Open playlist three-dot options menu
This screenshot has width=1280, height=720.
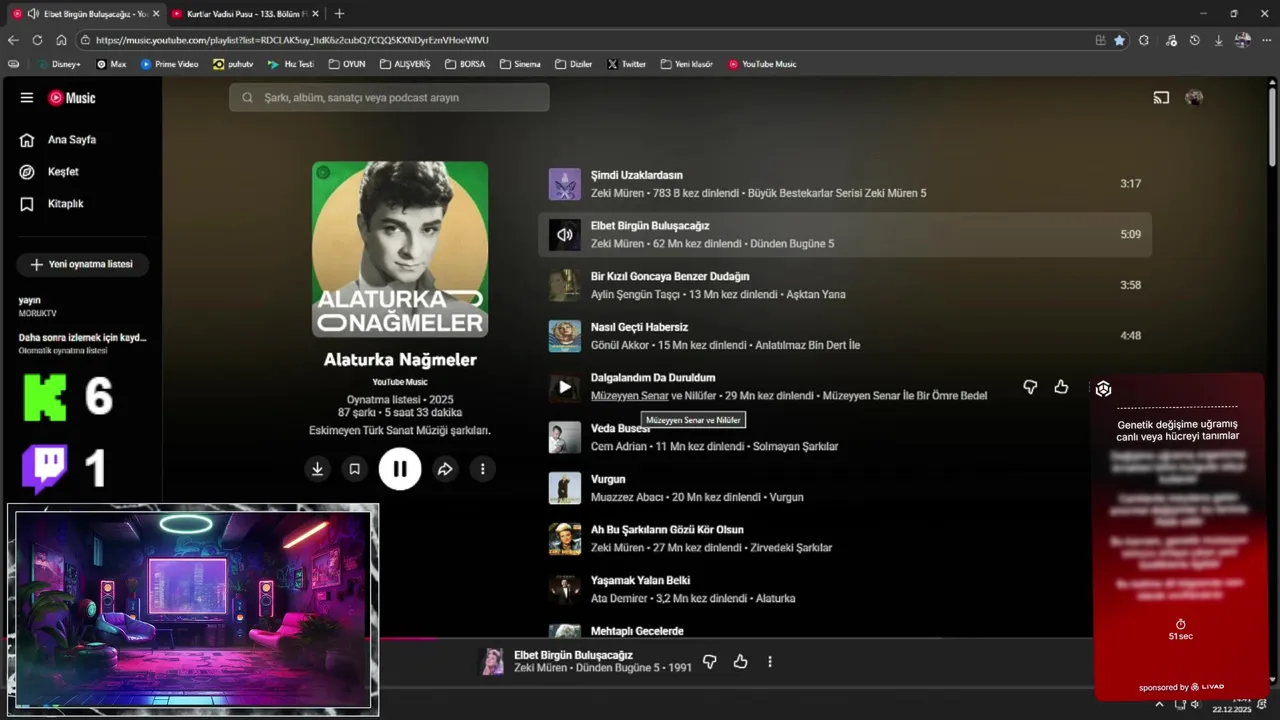coord(483,469)
